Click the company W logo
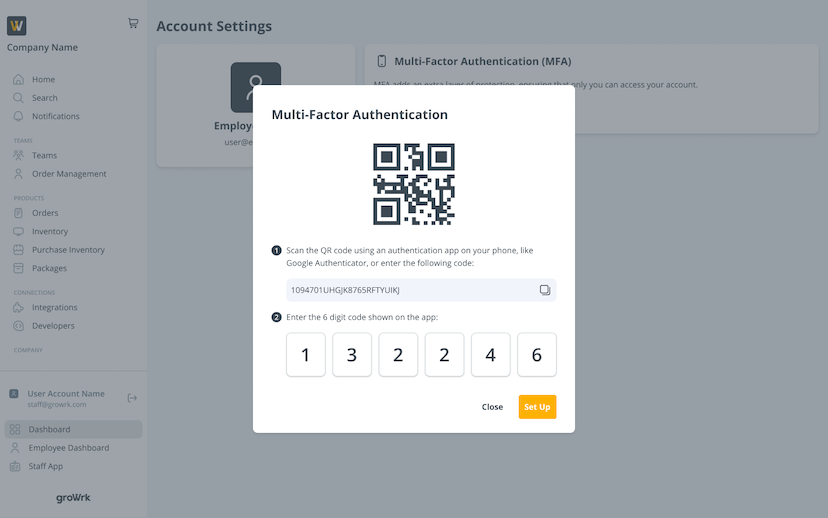Viewport: 828px width, 518px height. click(x=17, y=26)
